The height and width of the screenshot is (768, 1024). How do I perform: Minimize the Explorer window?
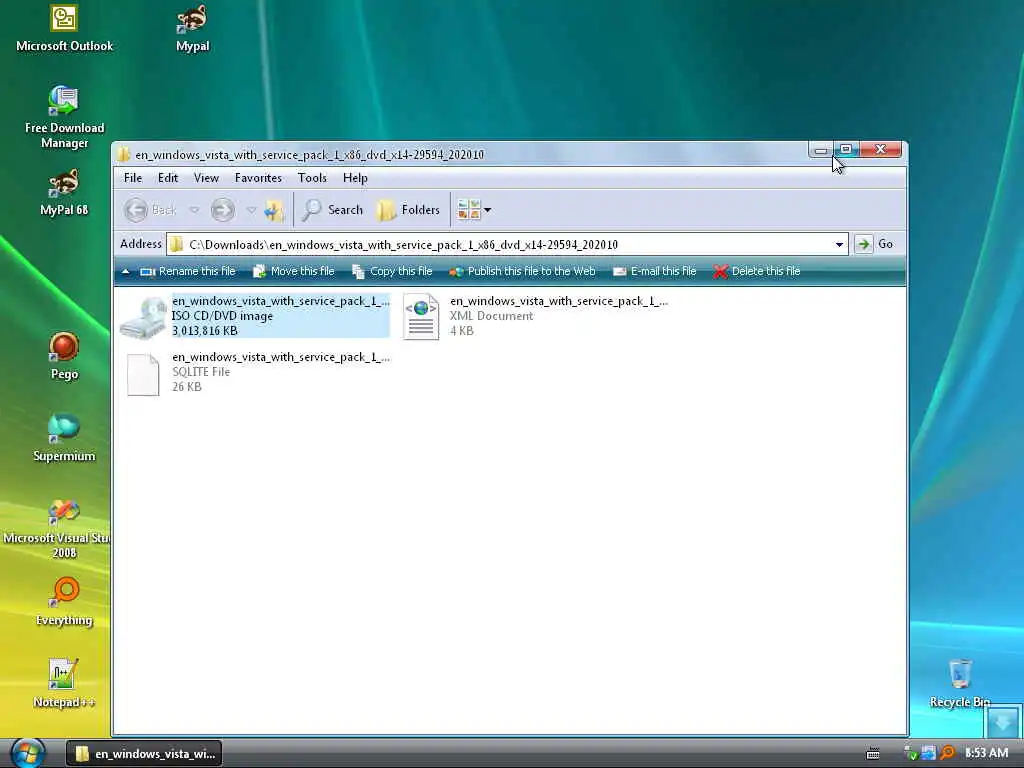coord(821,150)
